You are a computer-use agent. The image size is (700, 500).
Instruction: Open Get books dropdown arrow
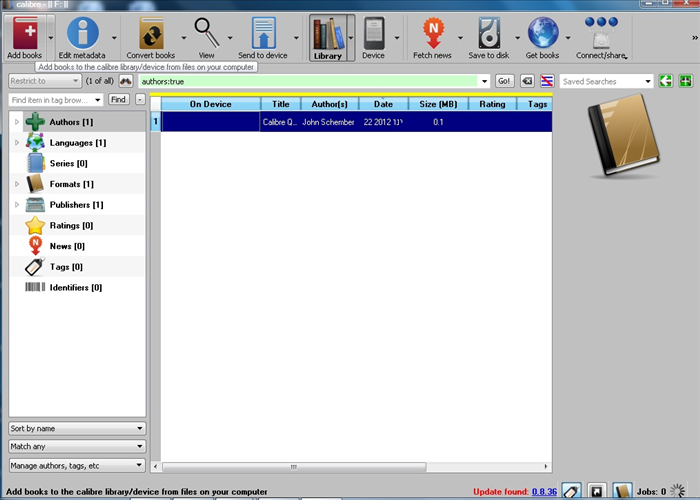568,38
